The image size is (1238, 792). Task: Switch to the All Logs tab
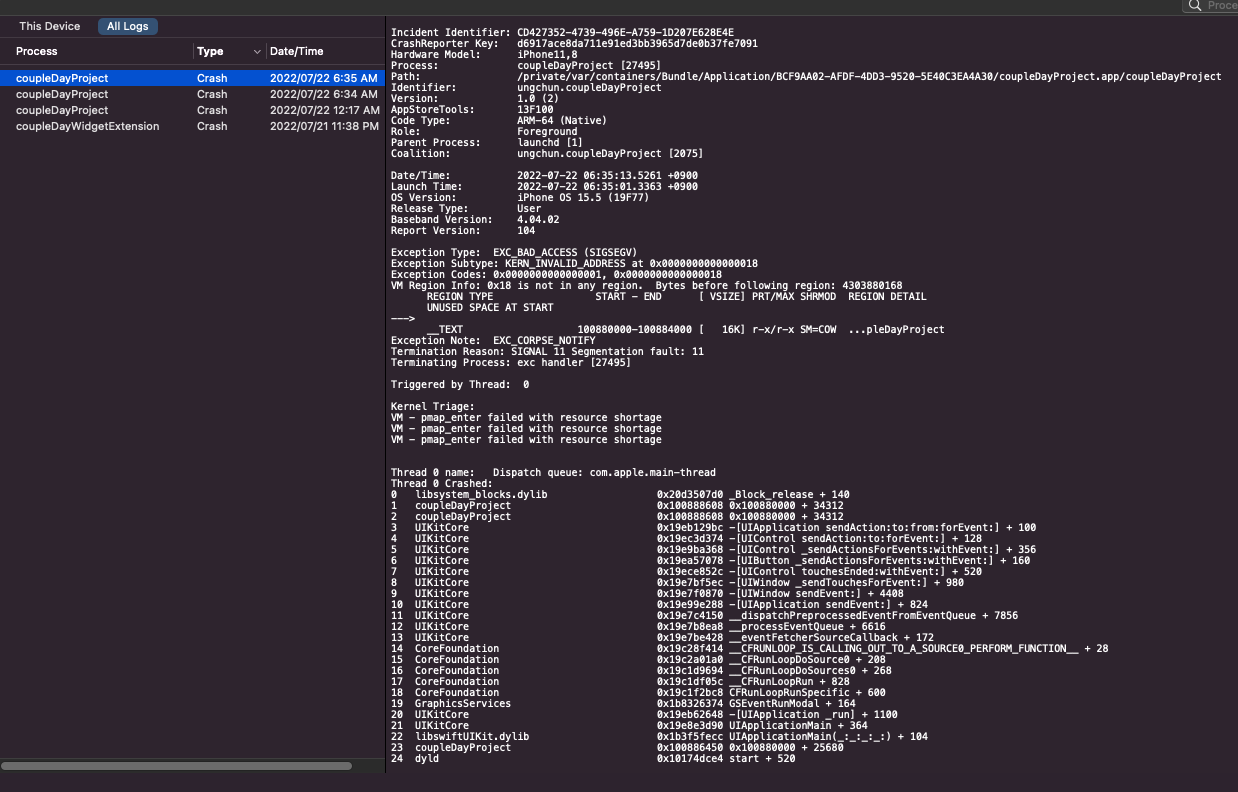(x=128, y=26)
